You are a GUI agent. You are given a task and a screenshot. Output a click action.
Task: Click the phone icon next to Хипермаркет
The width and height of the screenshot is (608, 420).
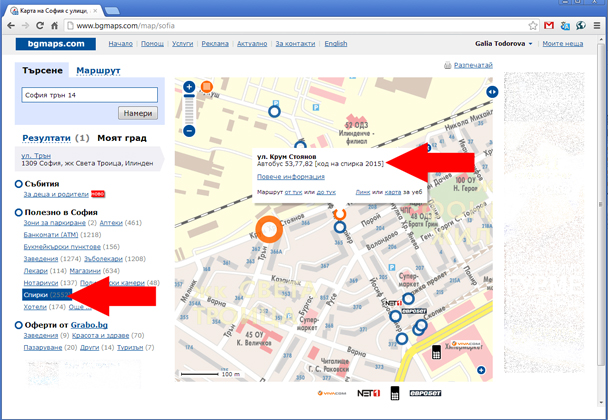coord(437,352)
